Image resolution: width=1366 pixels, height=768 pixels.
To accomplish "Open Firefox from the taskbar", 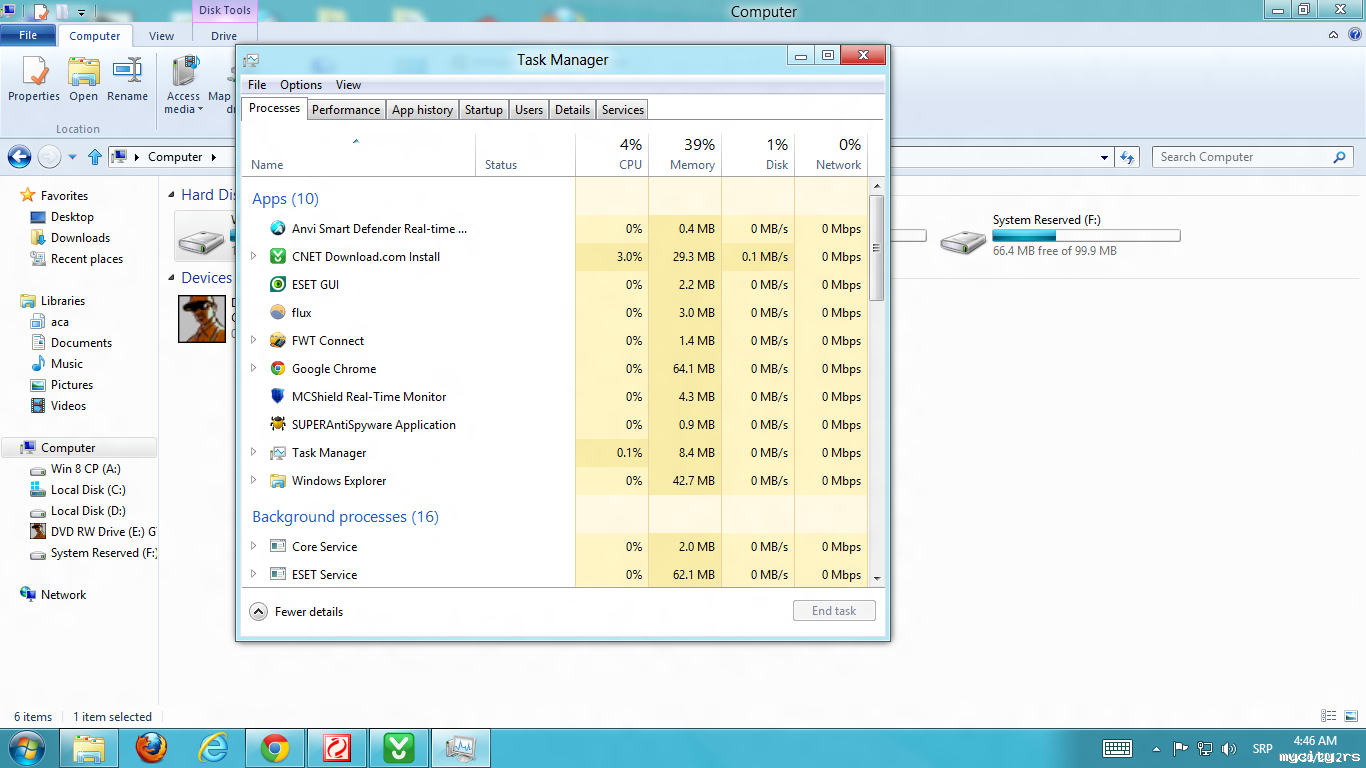I will pyautogui.click(x=152, y=747).
